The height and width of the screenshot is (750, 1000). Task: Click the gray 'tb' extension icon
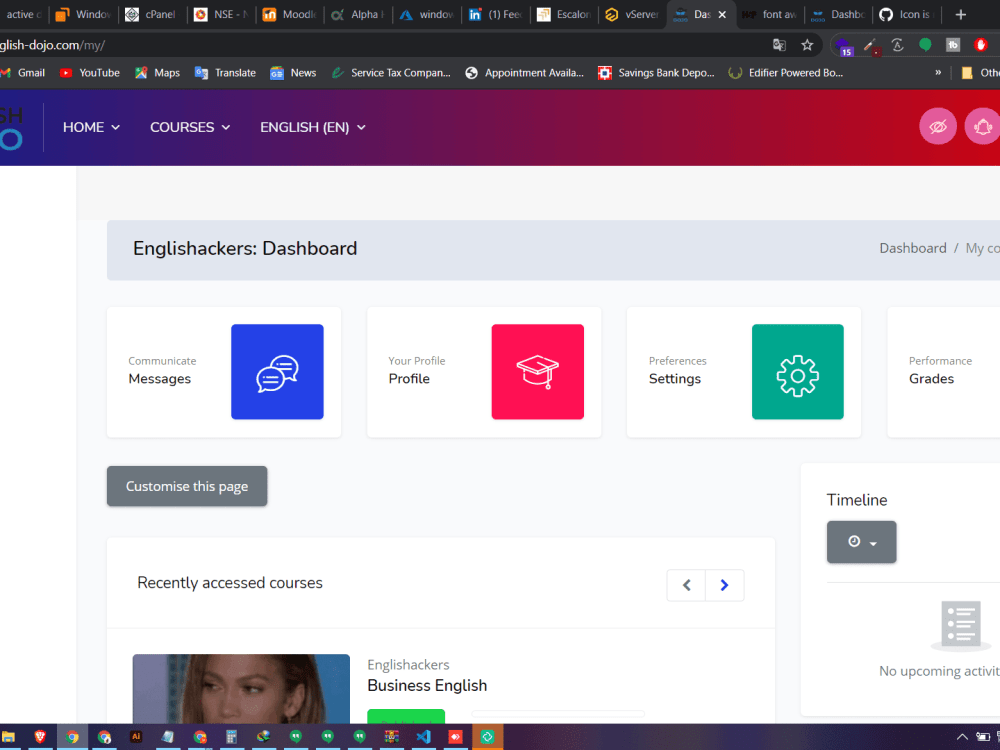pos(953,45)
